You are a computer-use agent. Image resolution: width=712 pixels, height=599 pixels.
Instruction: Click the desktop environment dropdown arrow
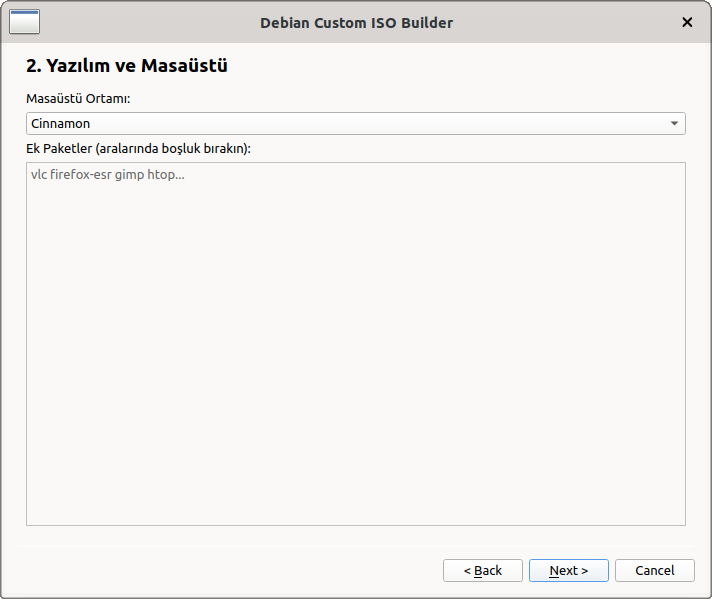click(675, 124)
